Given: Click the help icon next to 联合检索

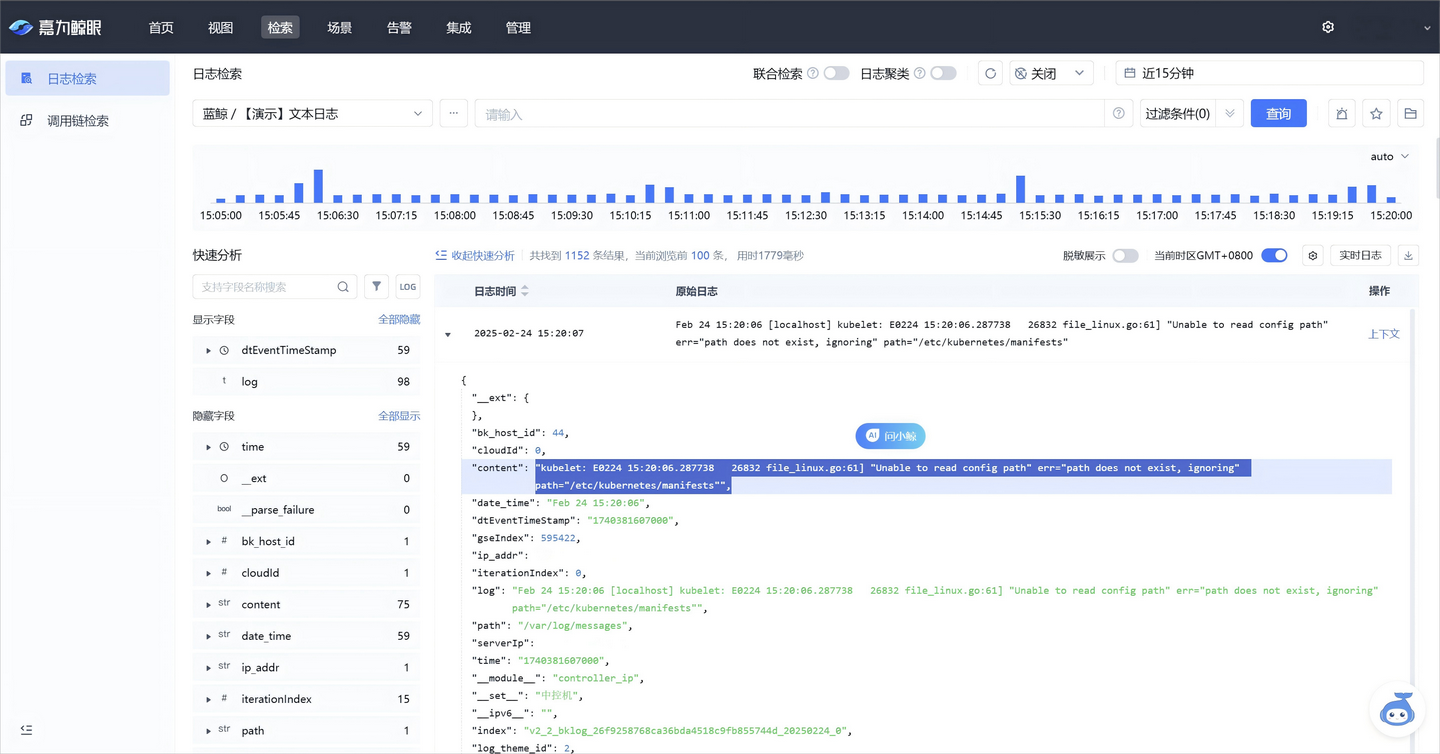Looking at the screenshot, I should point(813,73).
